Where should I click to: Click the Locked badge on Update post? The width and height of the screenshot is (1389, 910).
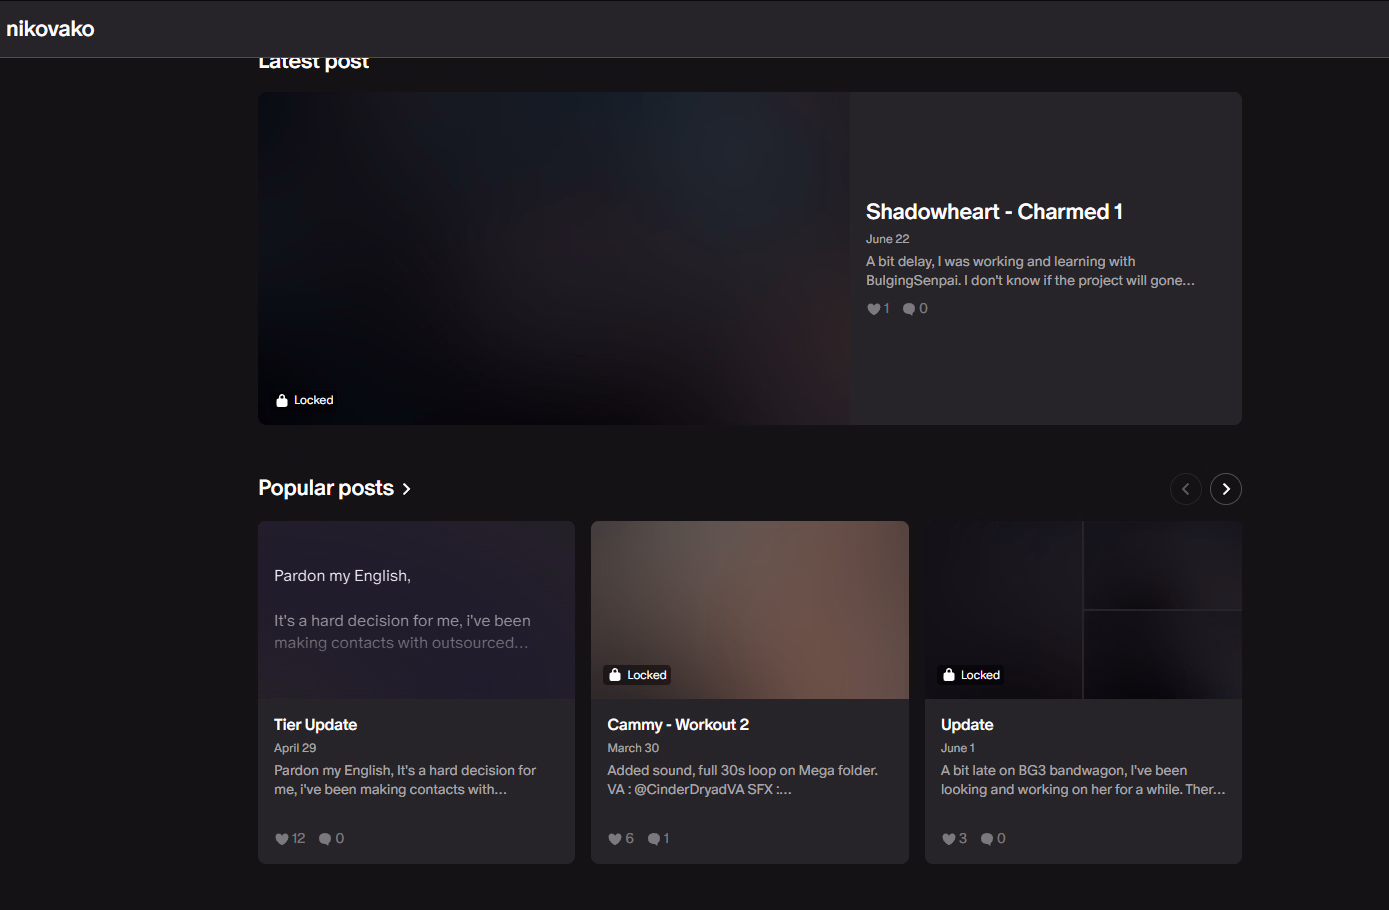[x=971, y=675]
